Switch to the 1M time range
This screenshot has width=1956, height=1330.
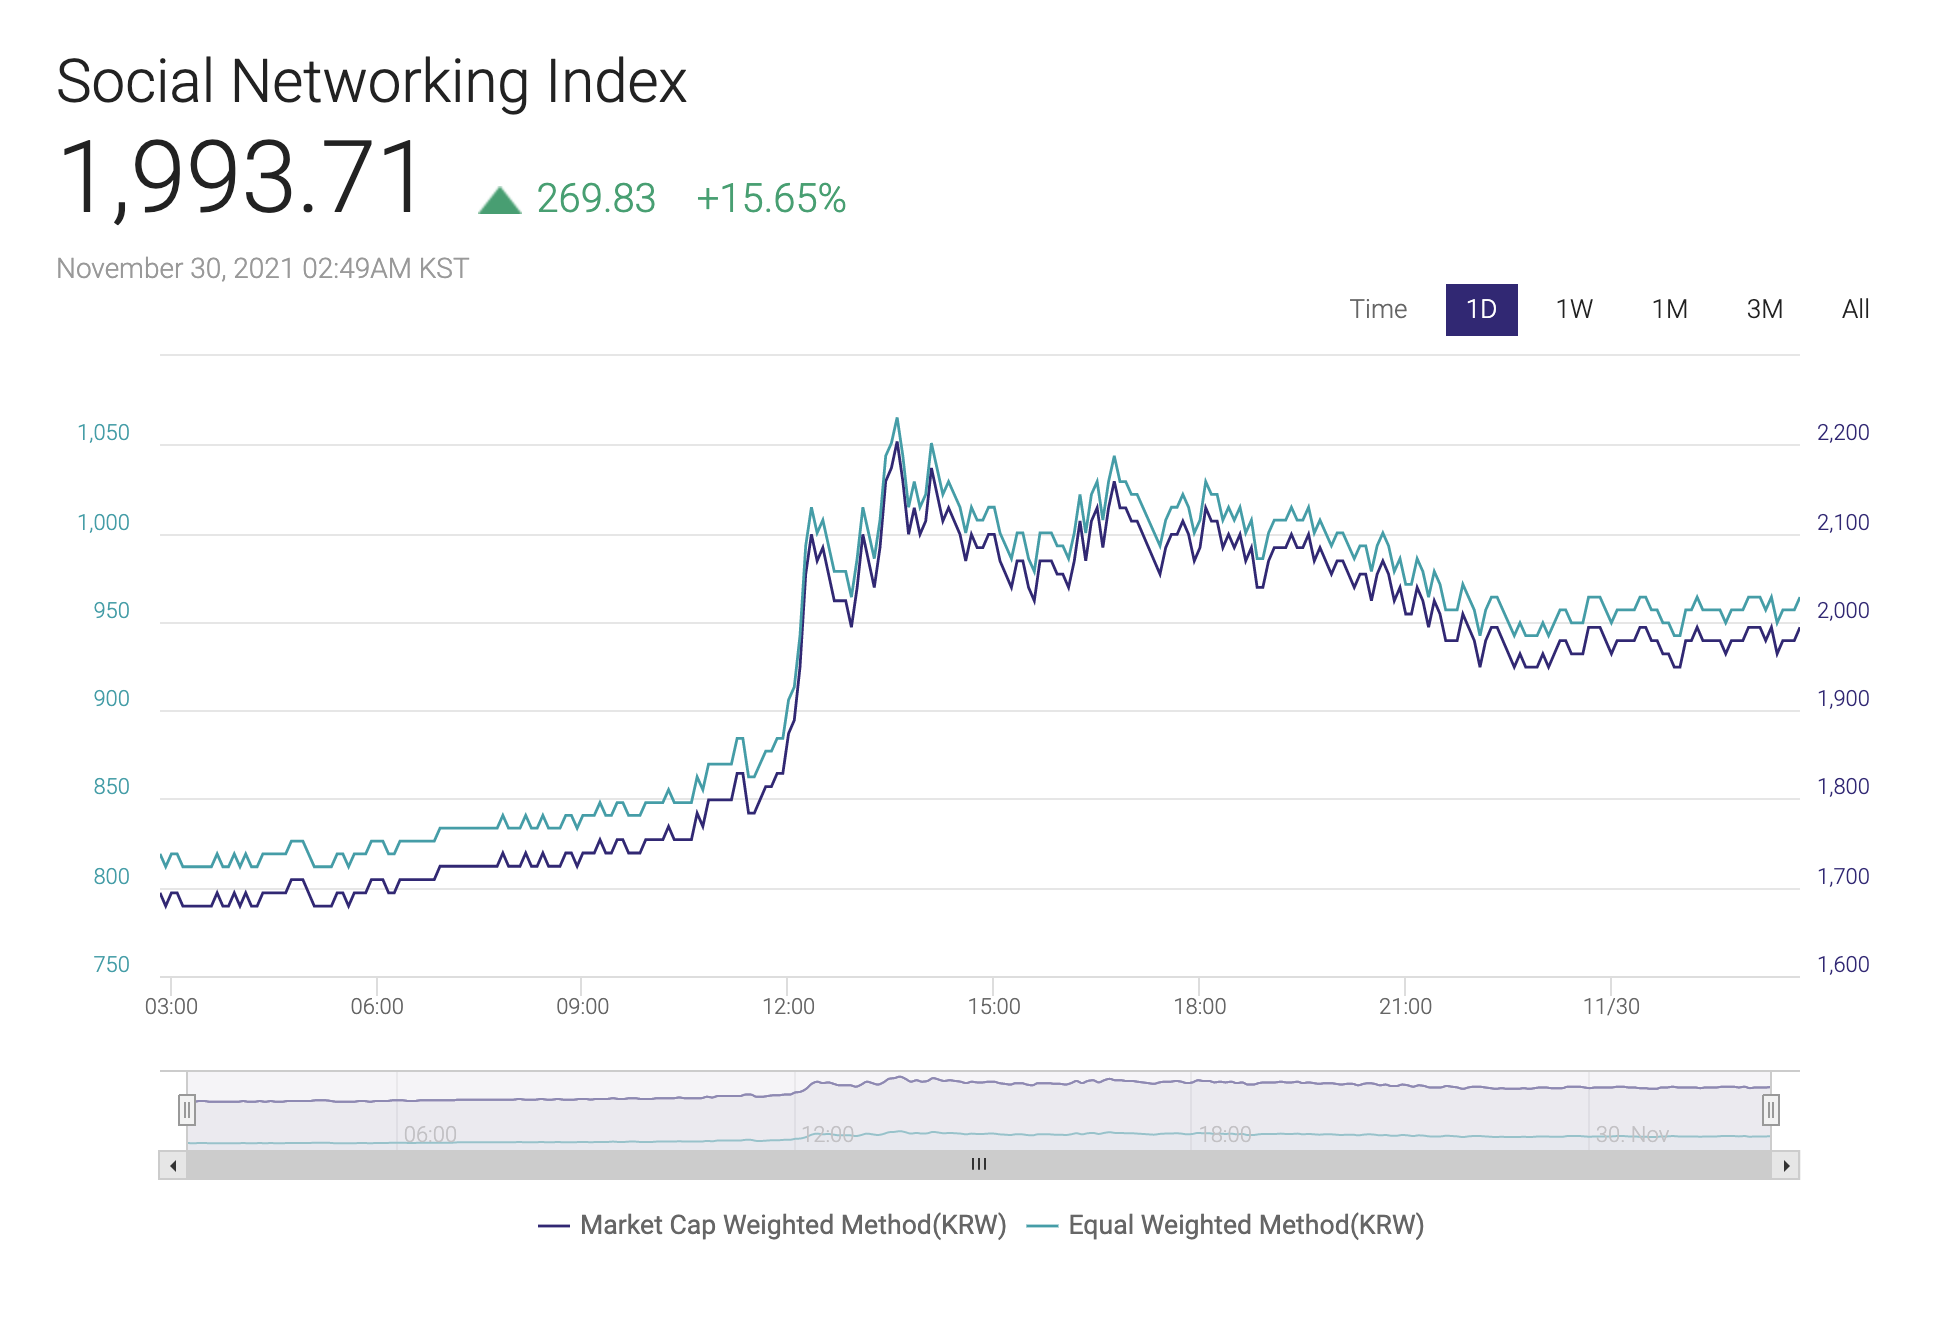tap(1668, 310)
